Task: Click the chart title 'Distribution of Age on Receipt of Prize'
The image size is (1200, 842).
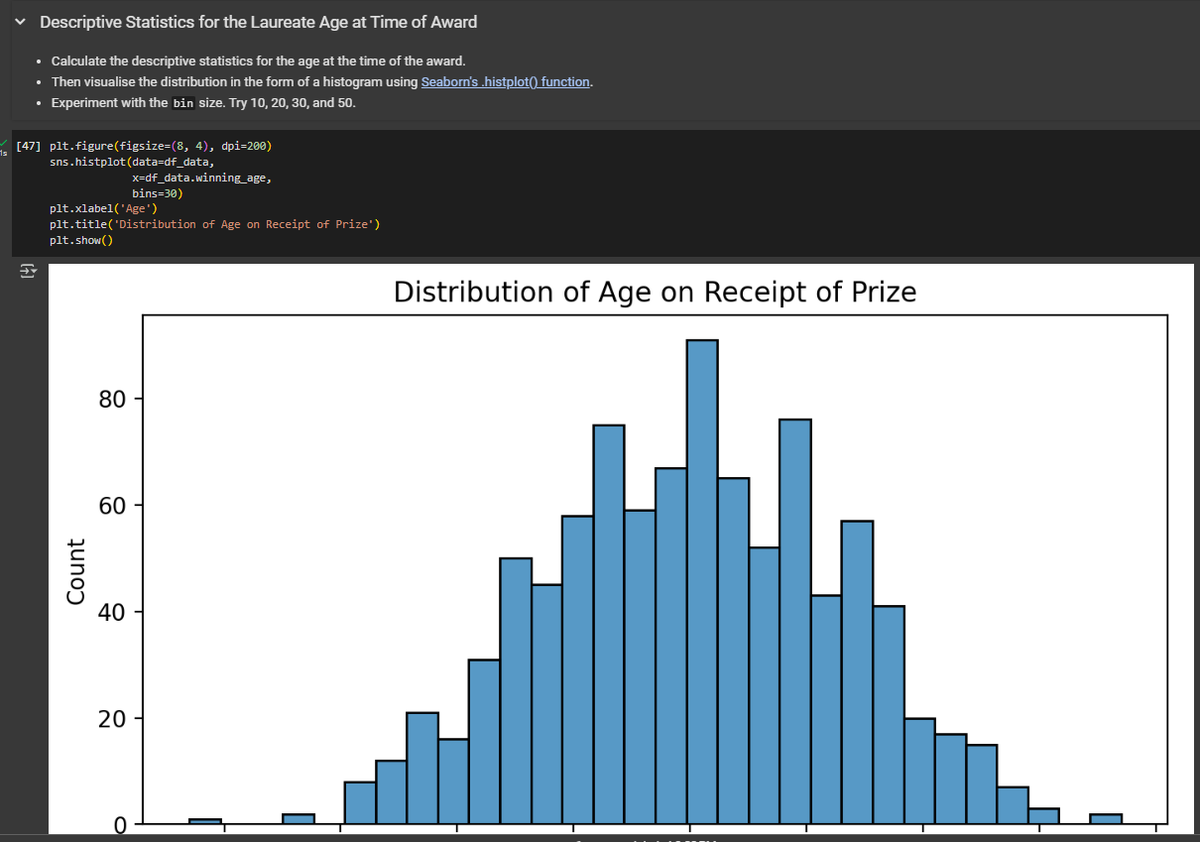Action: (x=655, y=292)
